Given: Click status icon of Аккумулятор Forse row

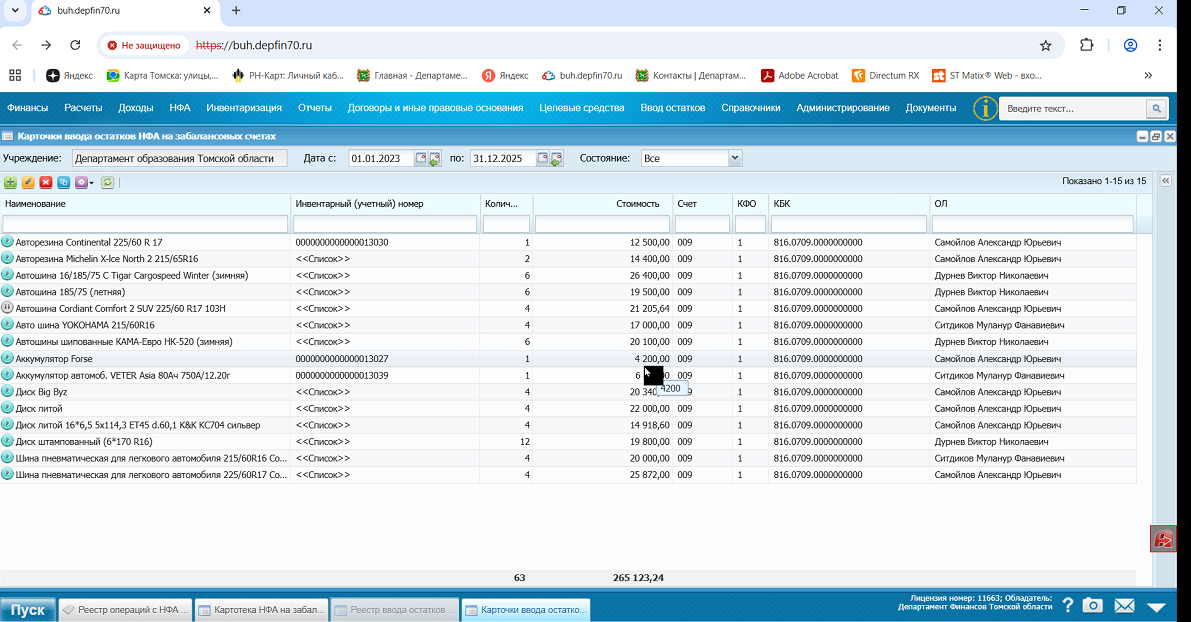Looking at the screenshot, I should pyautogui.click(x=8, y=358).
